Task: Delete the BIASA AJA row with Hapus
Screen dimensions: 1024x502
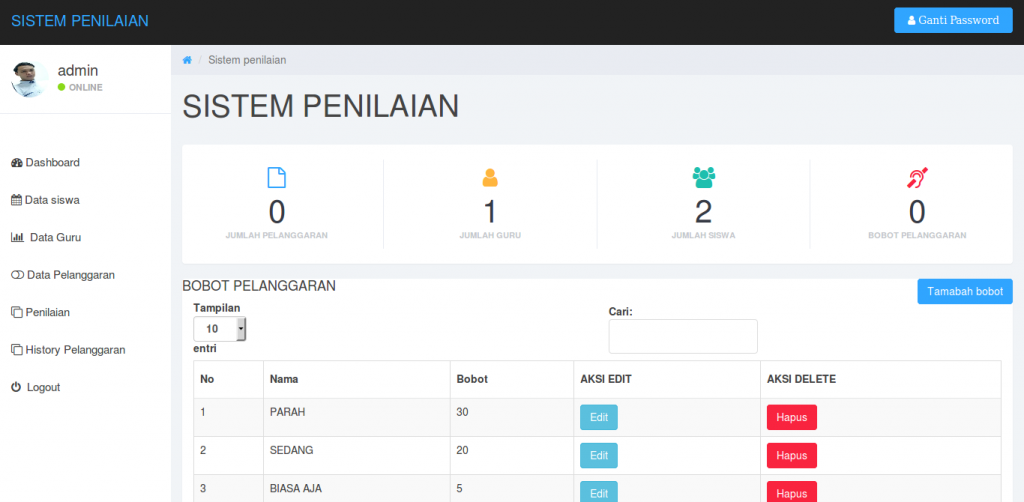Action: coord(792,492)
